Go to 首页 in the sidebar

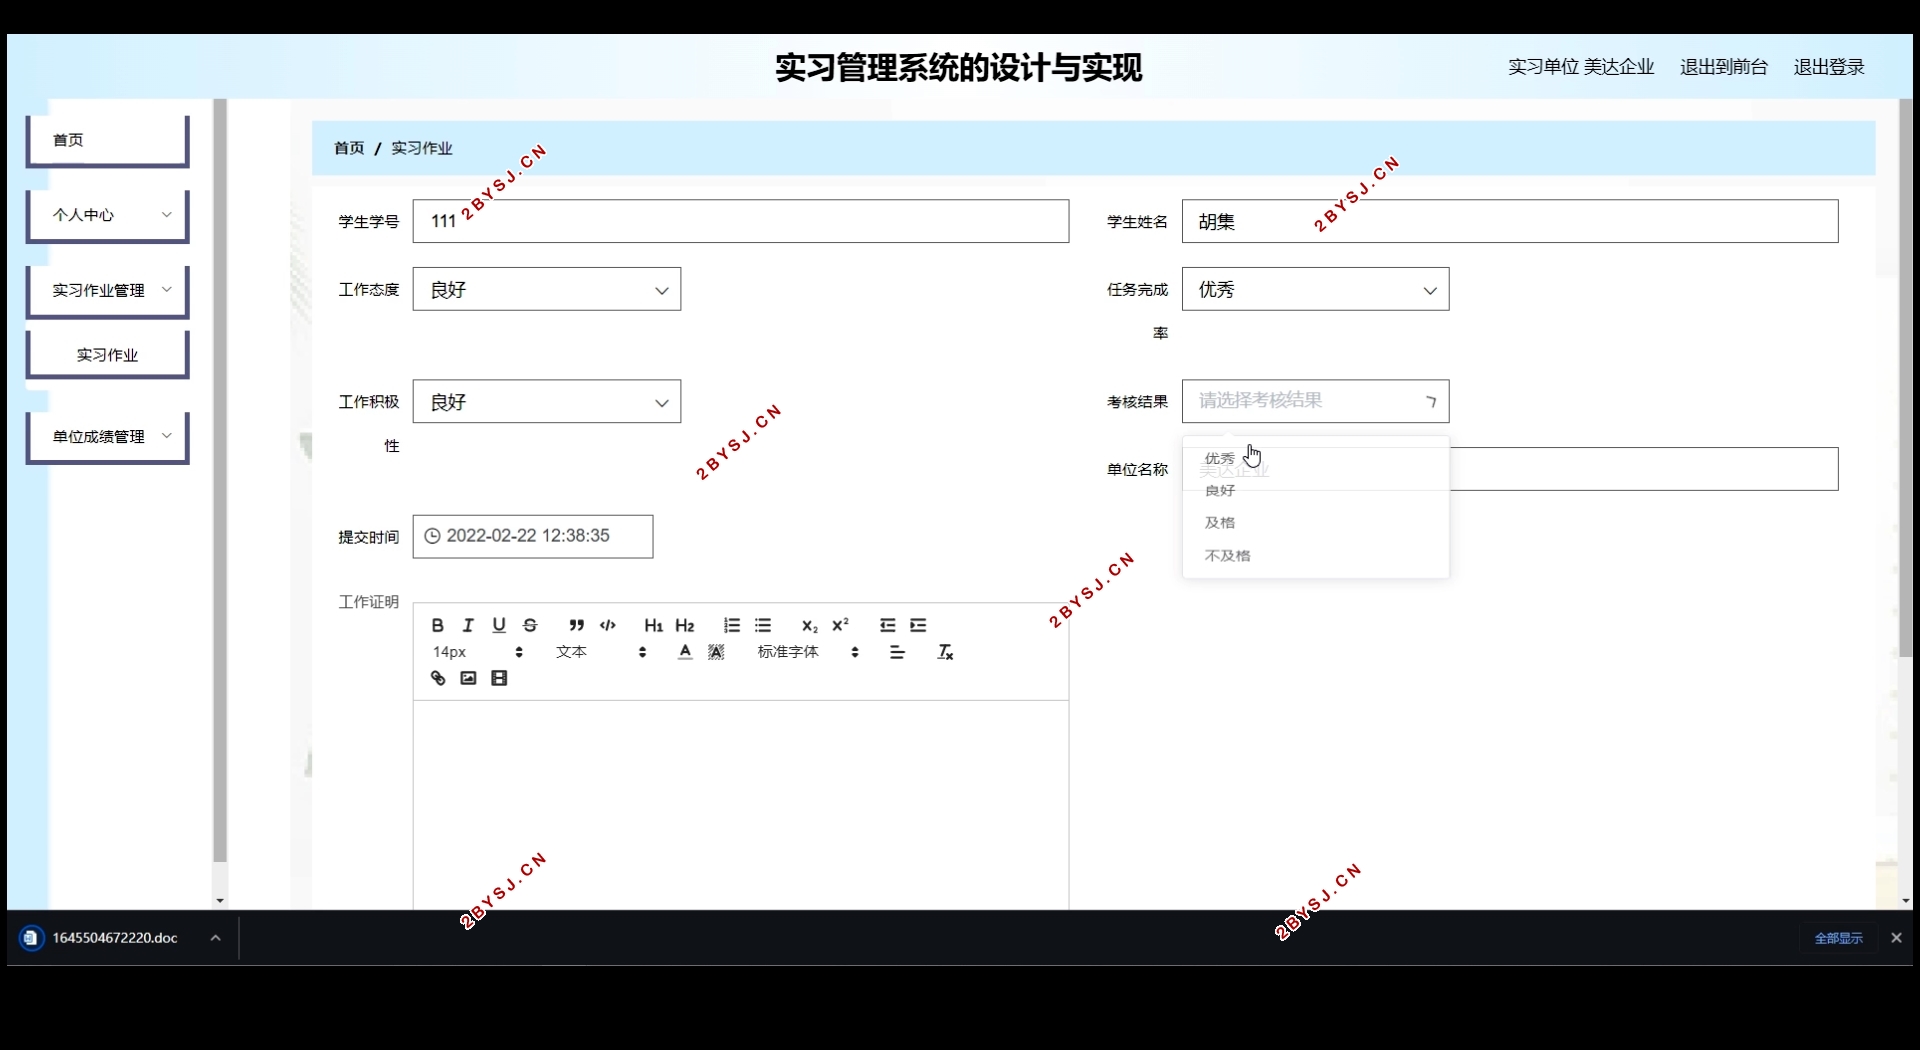107,140
